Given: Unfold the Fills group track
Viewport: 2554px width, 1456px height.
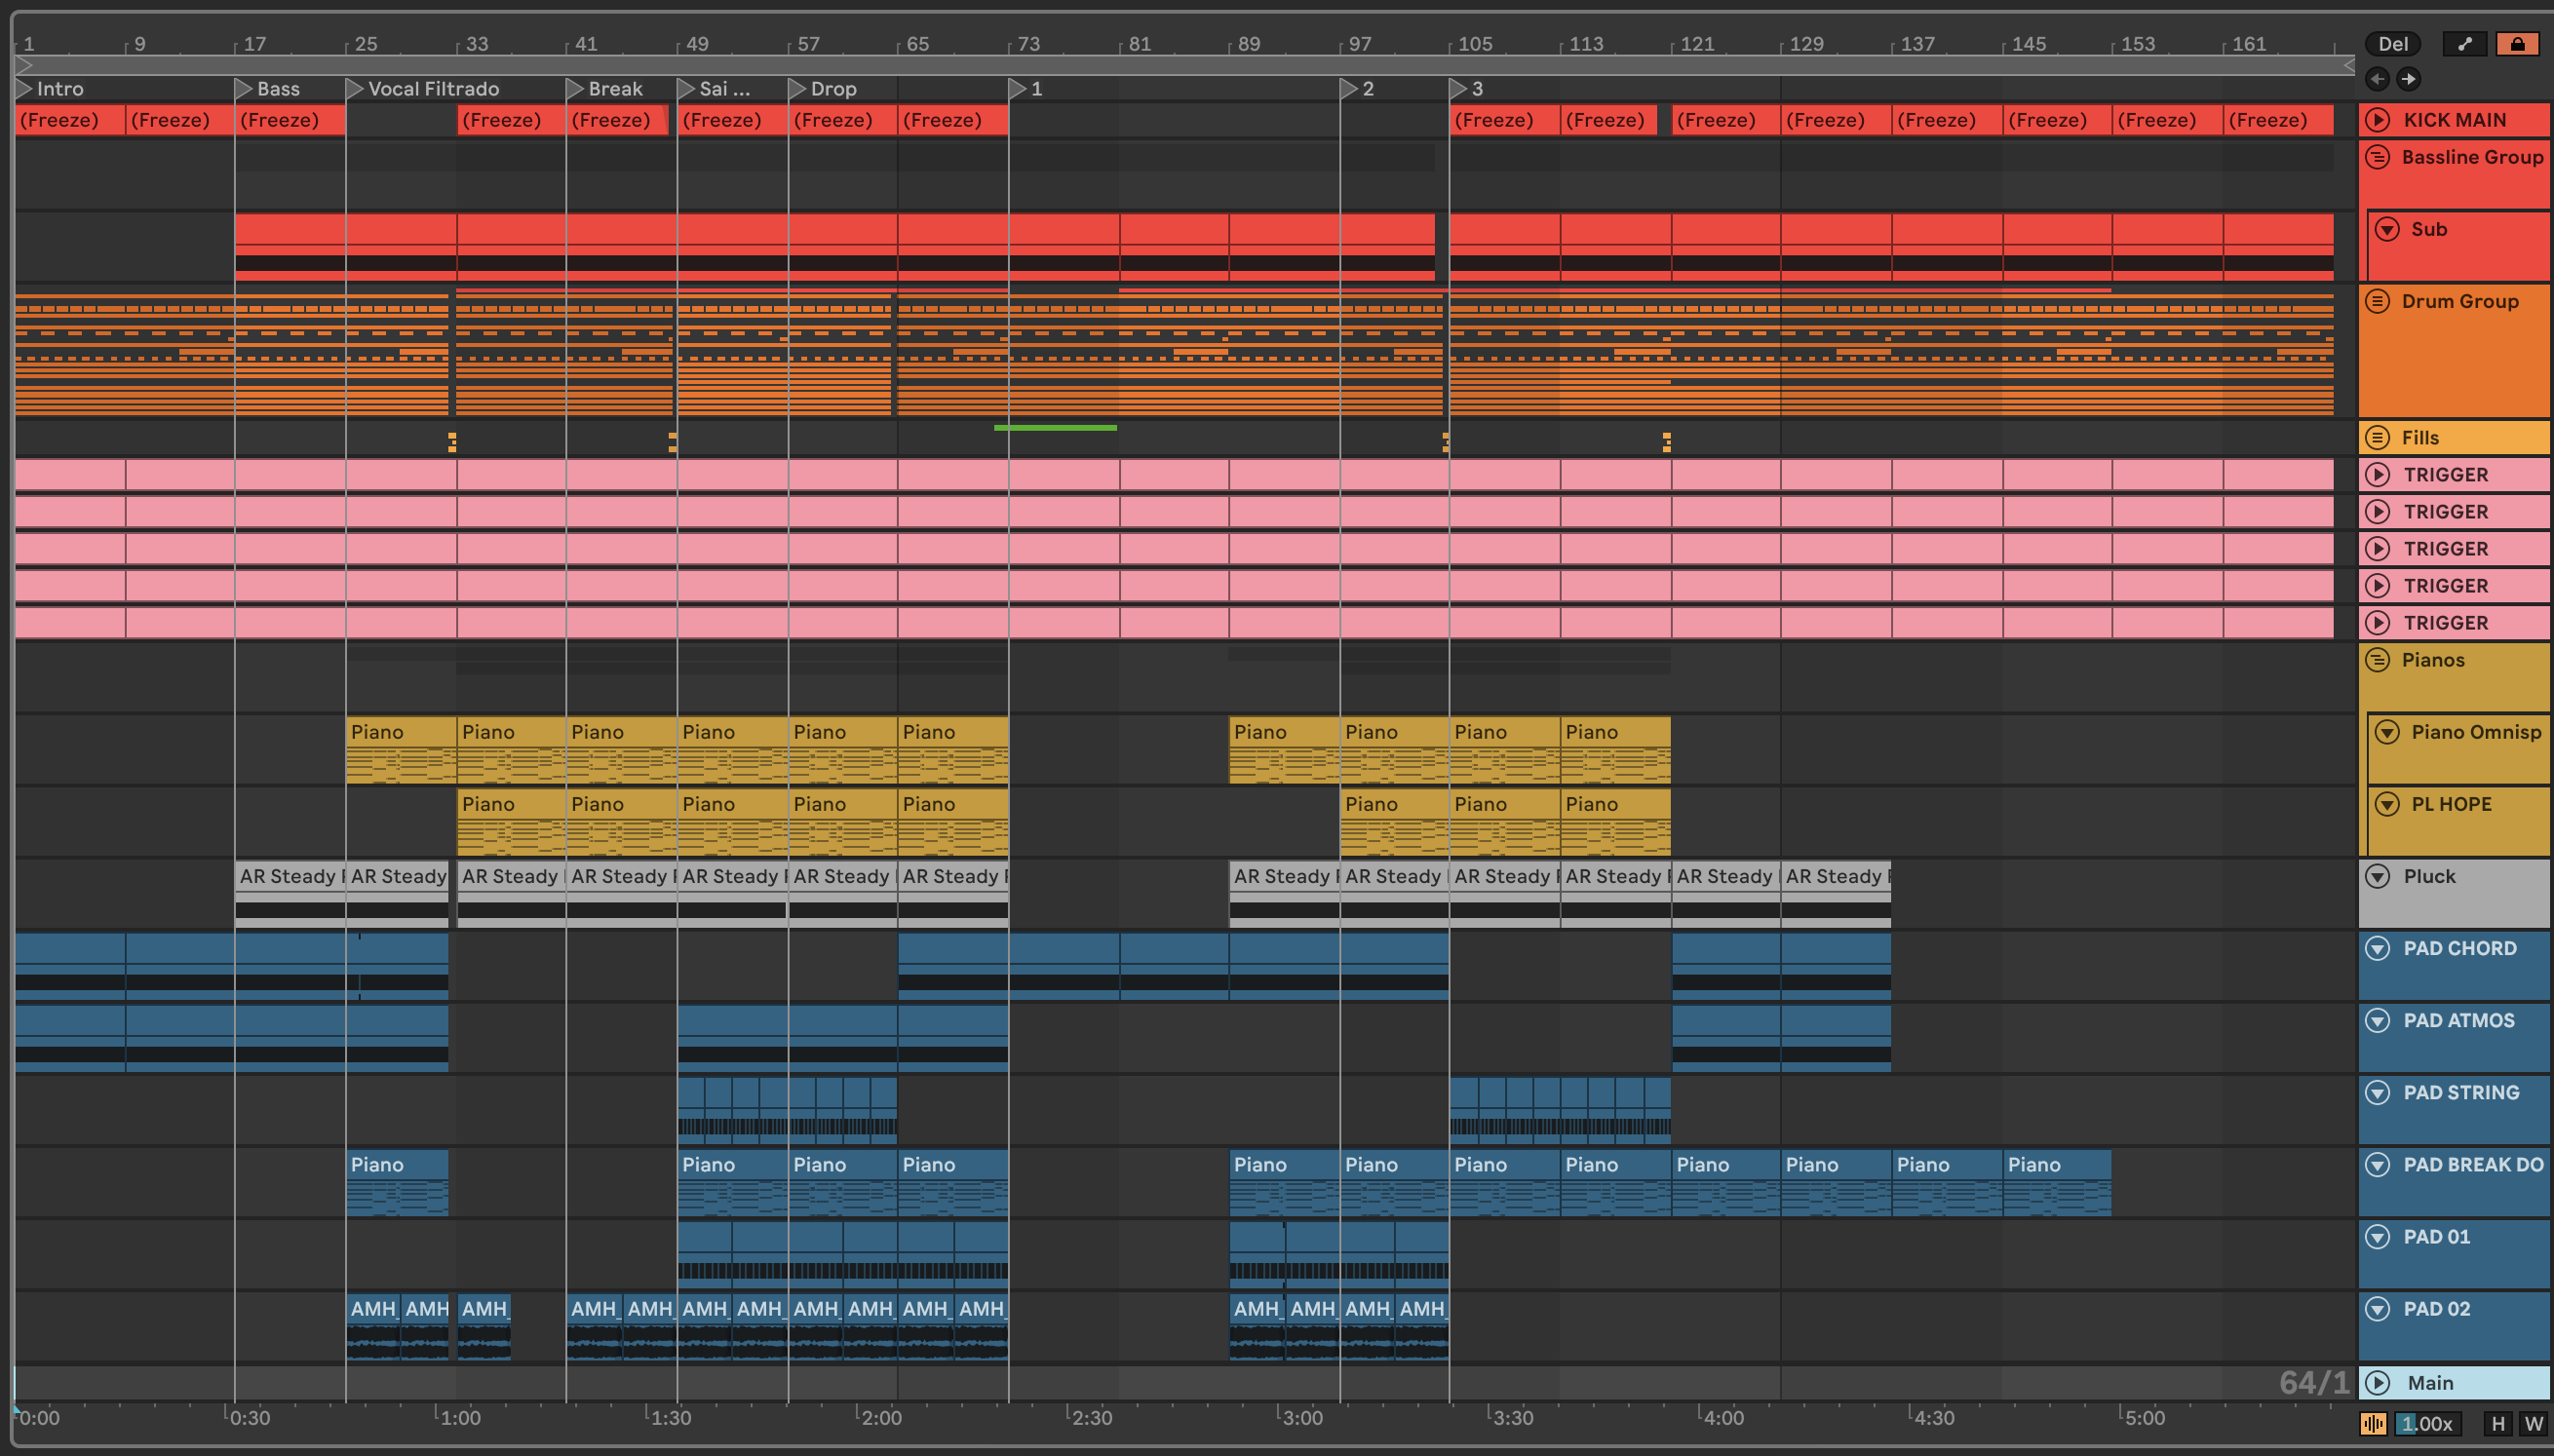Looking at the screenshot, I should pyautogui.click(x=2378, y=438).
